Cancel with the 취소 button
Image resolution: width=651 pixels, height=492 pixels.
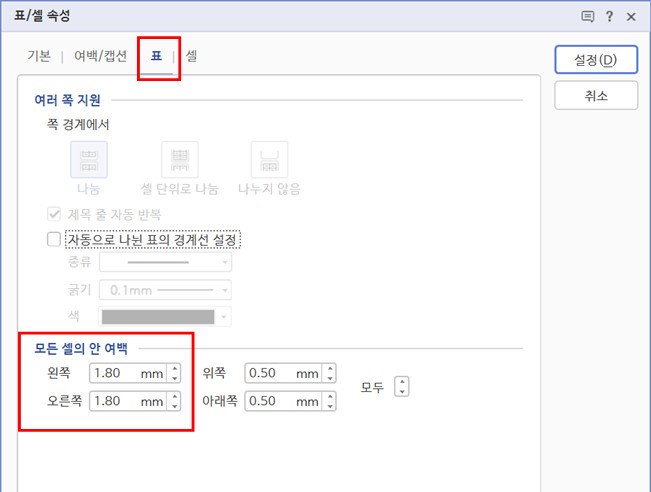tap(596, 95)
